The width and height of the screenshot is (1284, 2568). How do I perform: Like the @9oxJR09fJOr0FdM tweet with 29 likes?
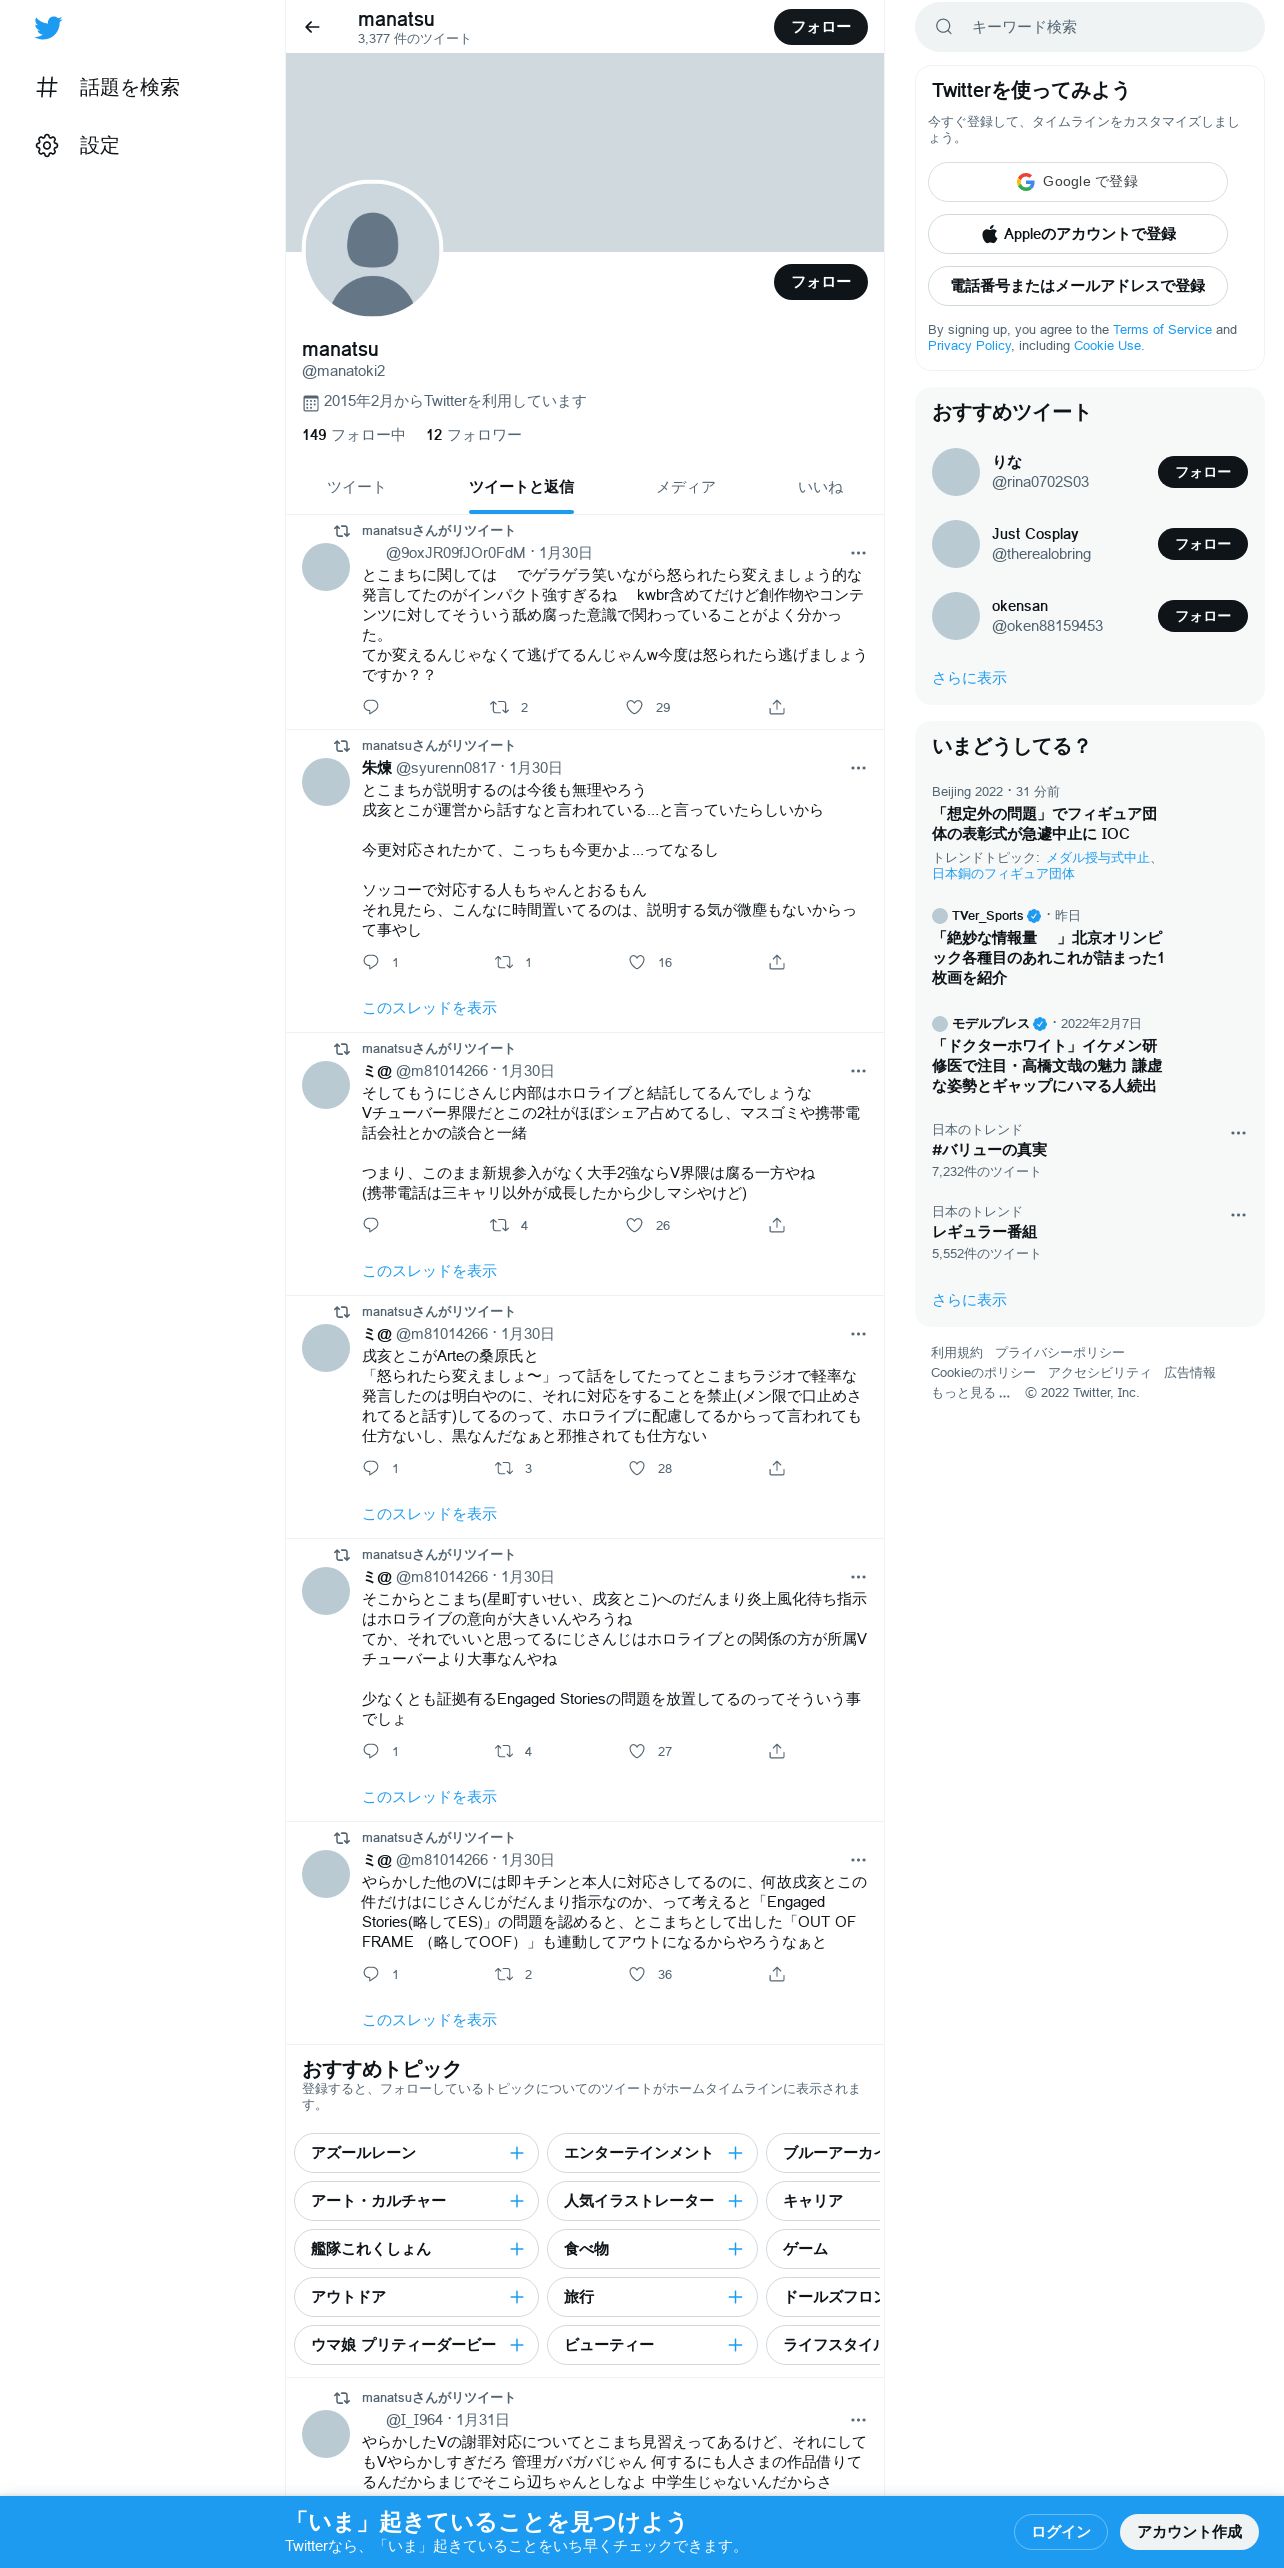pyautogui.click(x=634, y=707)
